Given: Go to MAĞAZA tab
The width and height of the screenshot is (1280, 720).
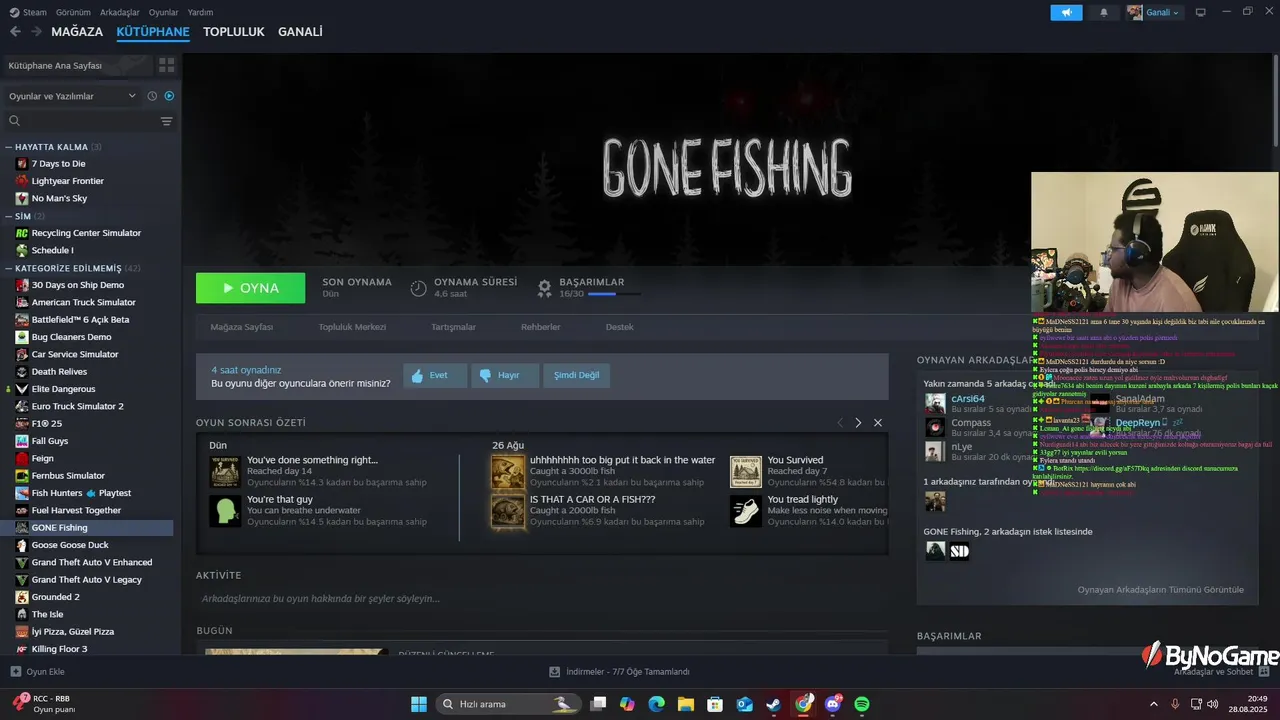Looking at the screenshot, I should (x=77, y=32).
